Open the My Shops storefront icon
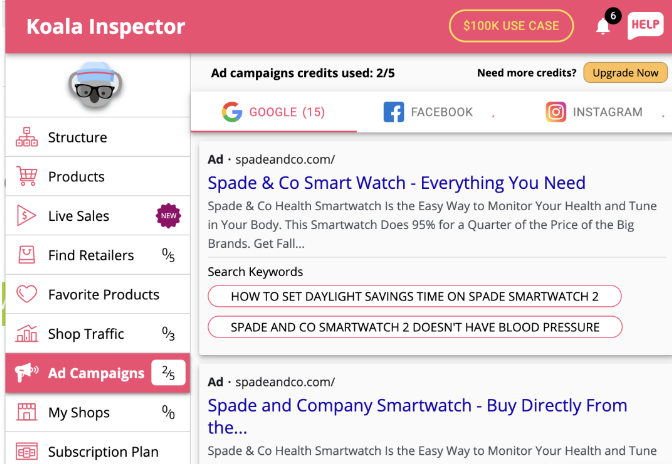The height and width of the screenshot is (464, 672). tap(27, 412)
